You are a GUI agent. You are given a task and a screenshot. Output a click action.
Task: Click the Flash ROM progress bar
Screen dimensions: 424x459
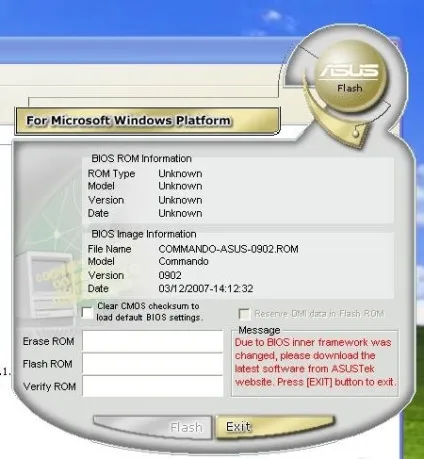[153, 364]
